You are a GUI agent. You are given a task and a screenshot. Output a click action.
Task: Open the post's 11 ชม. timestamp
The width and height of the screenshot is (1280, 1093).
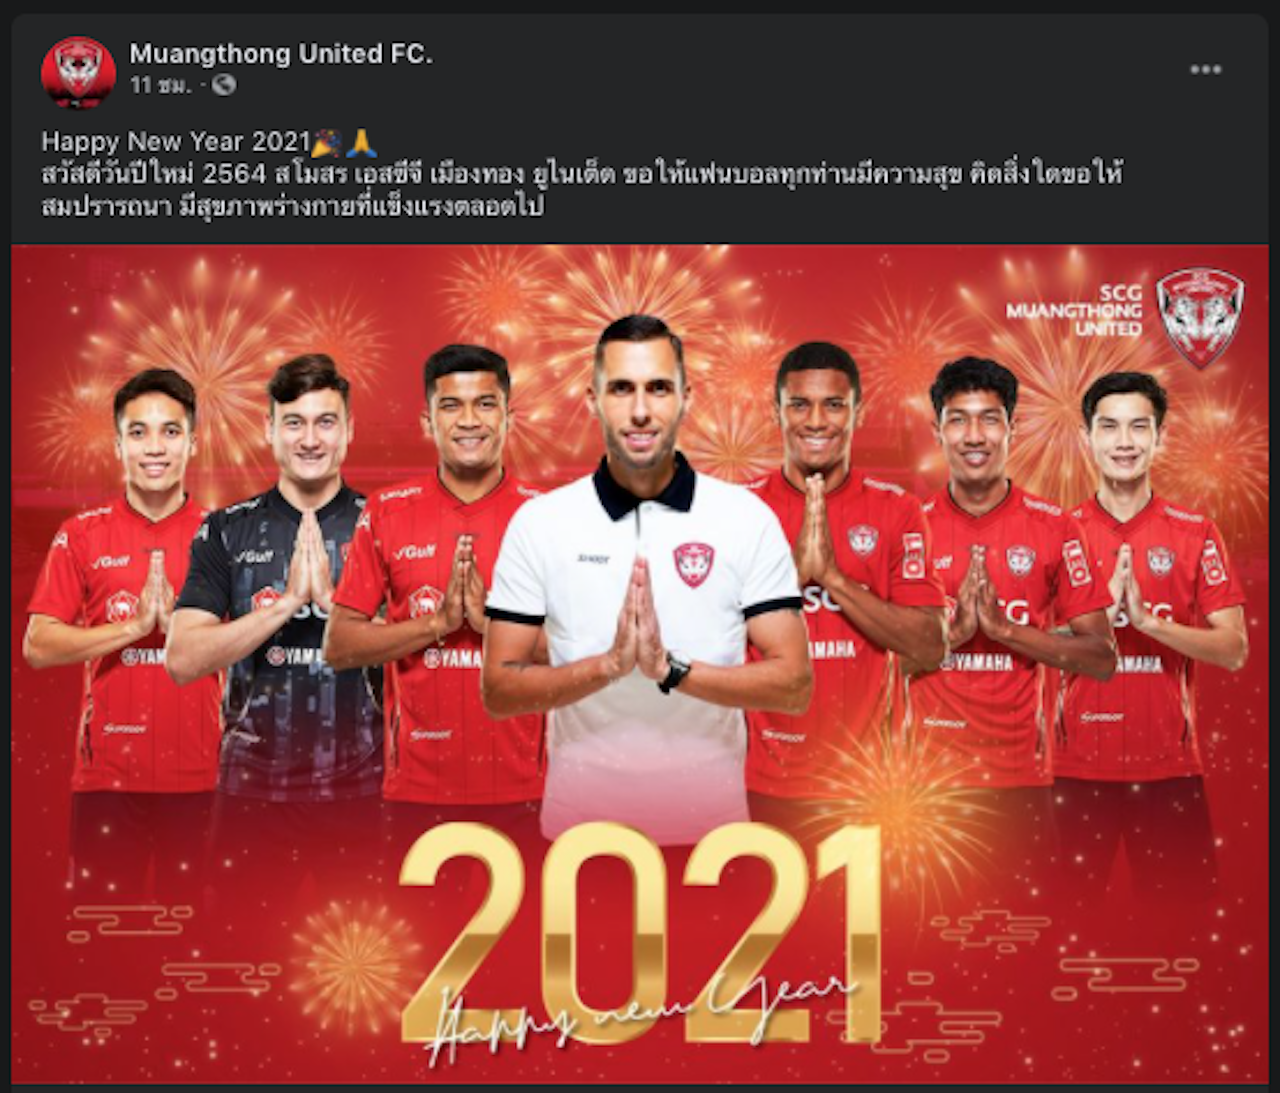click(160, 86)
